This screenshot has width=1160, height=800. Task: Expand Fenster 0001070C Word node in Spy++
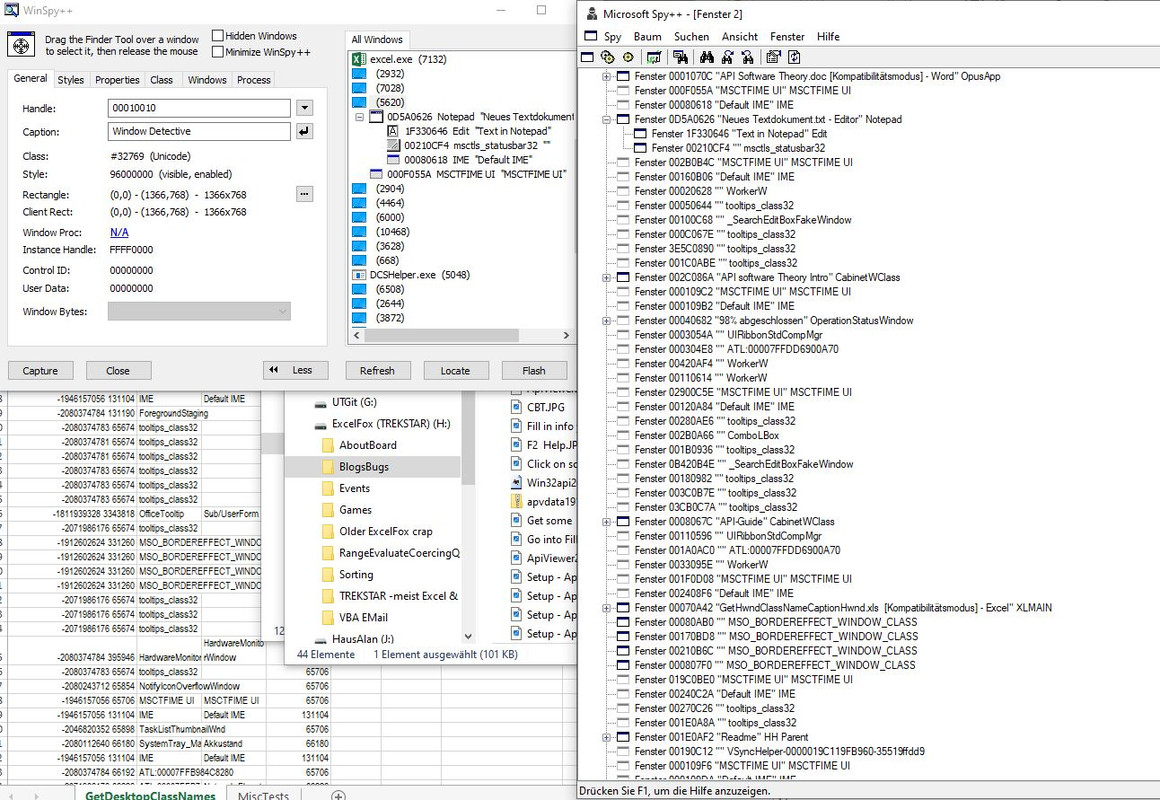[606, 76]
